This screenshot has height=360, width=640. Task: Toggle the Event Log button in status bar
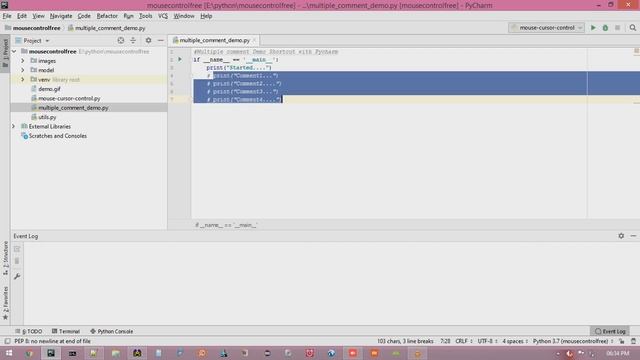tap(610, 331)
